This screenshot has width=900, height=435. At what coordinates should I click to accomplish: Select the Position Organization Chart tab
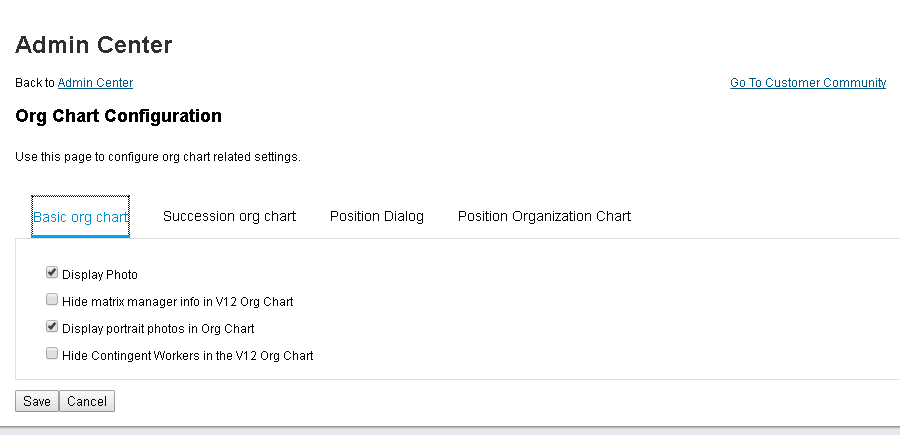click(544, 216)
